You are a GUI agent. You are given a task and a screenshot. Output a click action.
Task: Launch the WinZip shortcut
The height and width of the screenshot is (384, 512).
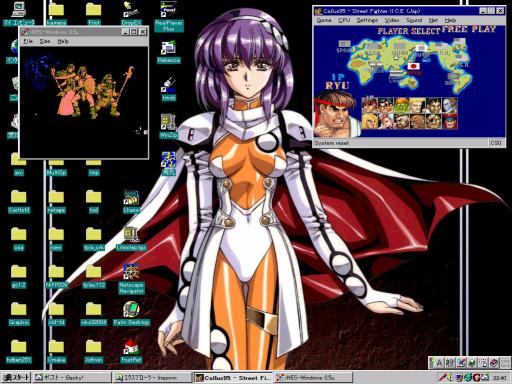169,127
